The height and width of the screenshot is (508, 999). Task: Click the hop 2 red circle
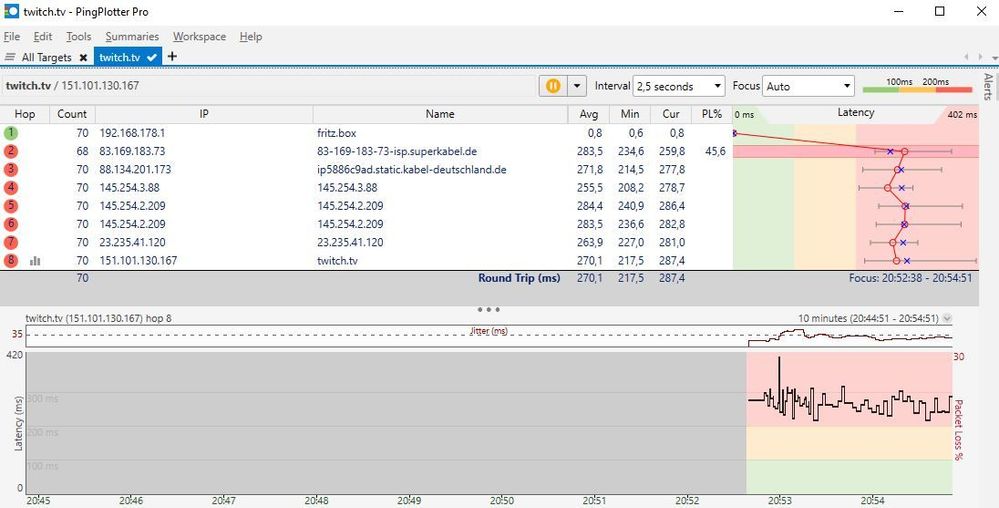pos(11,151)
